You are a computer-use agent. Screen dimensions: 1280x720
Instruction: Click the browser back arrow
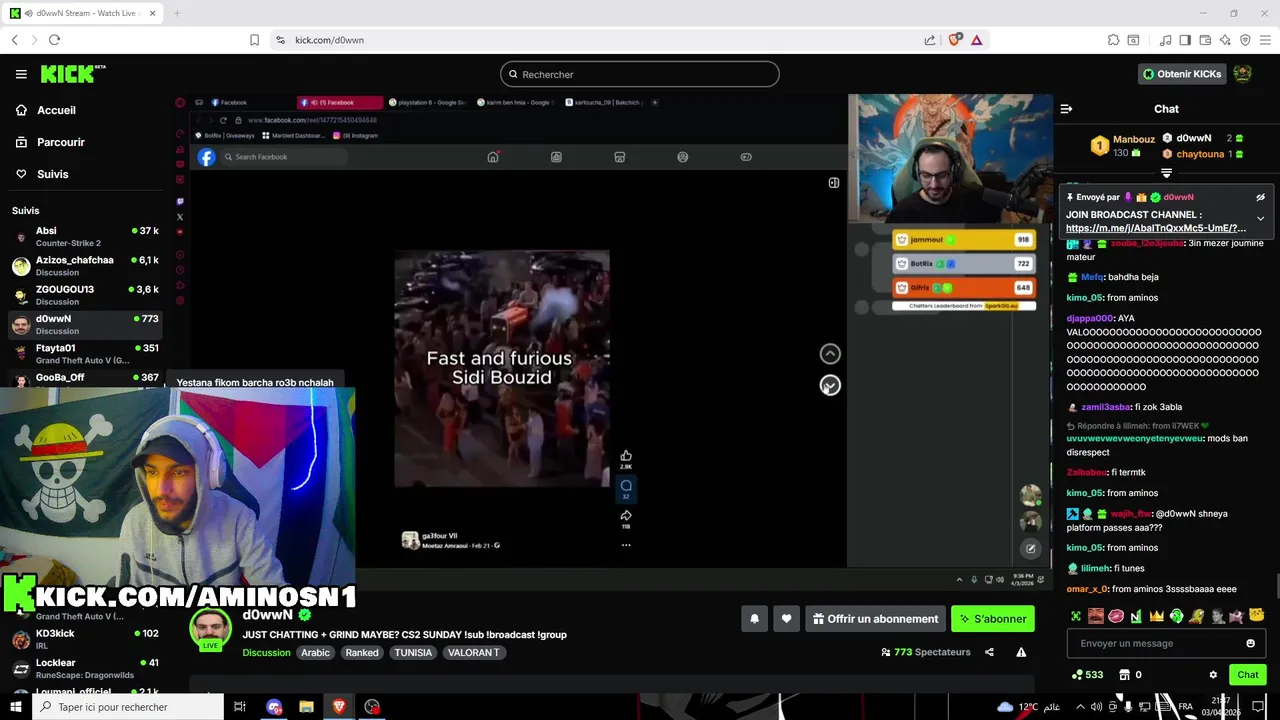[x=15, y=40]
